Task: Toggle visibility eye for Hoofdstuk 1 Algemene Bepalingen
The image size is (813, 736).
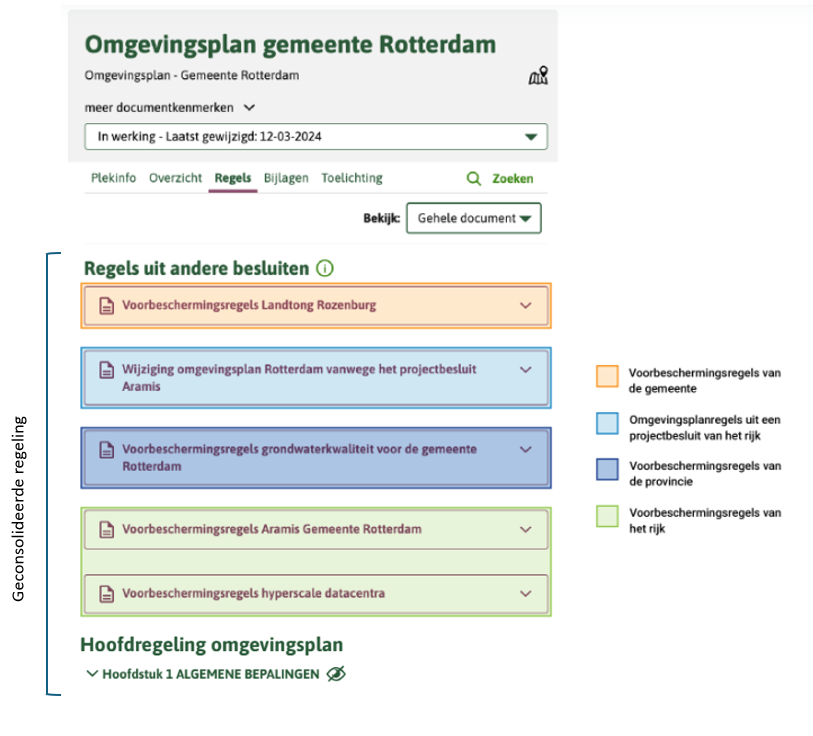Action: (x=336, y=674)
